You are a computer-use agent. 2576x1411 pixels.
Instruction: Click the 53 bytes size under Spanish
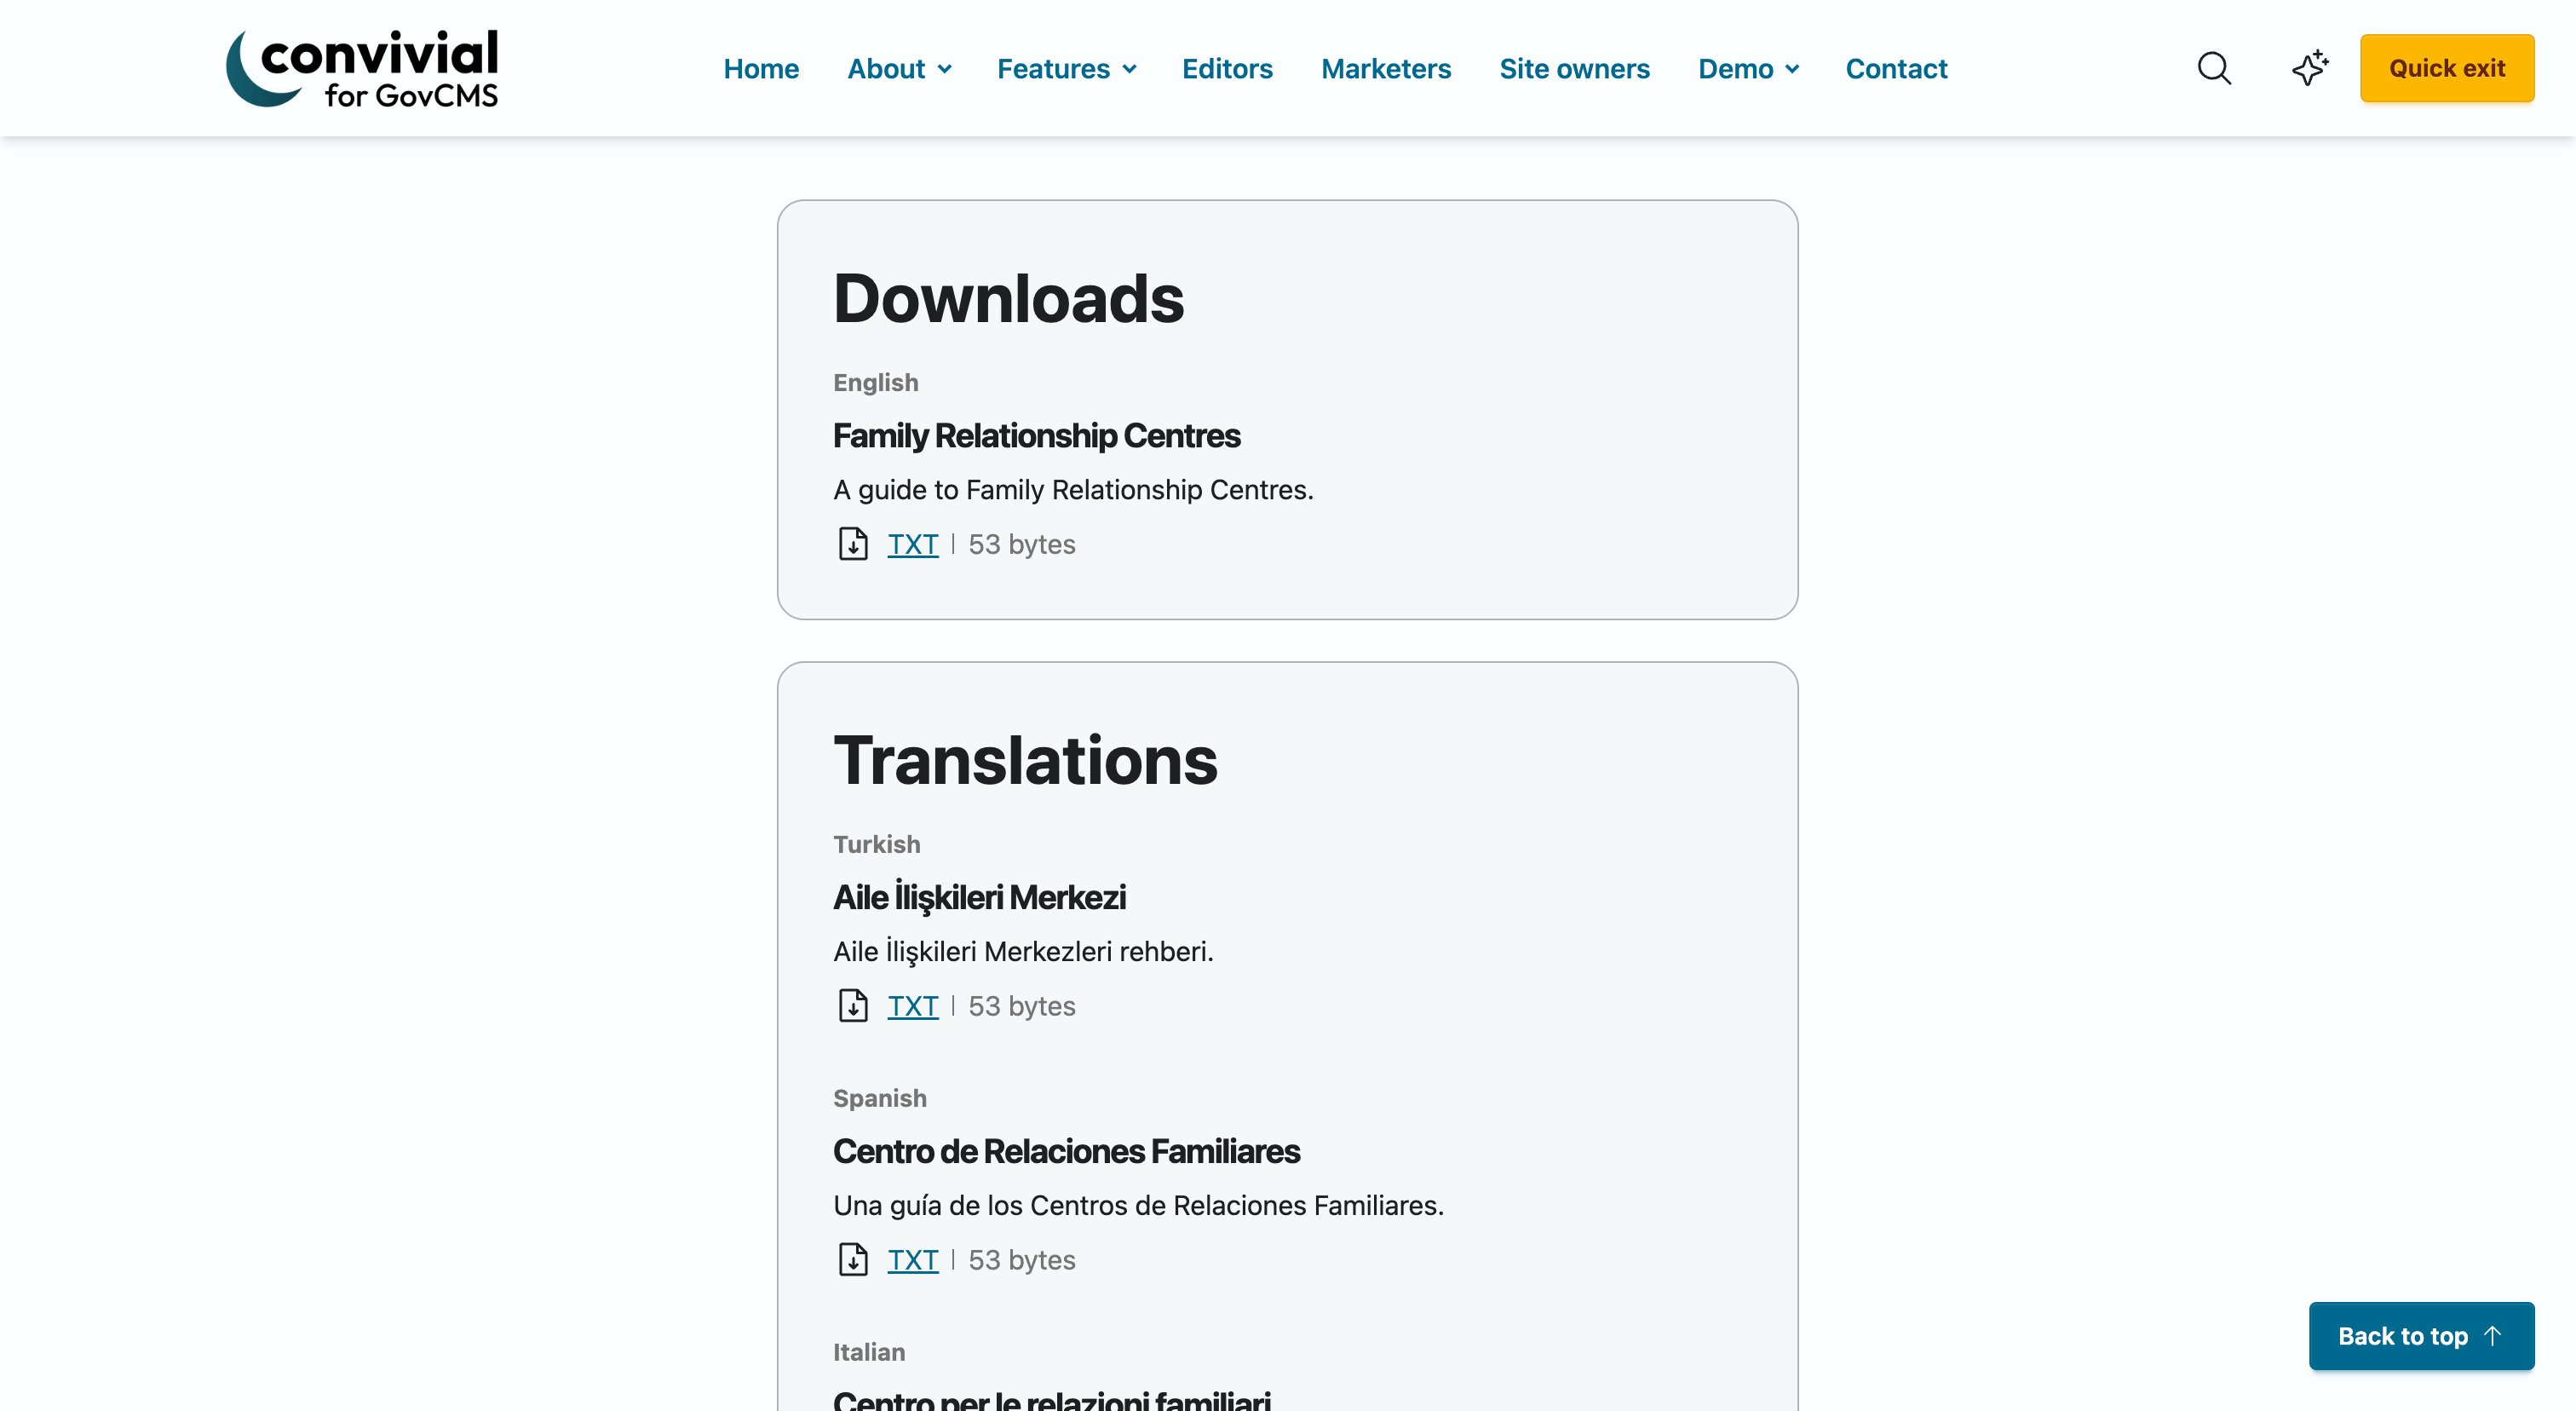point(1021,1260)
